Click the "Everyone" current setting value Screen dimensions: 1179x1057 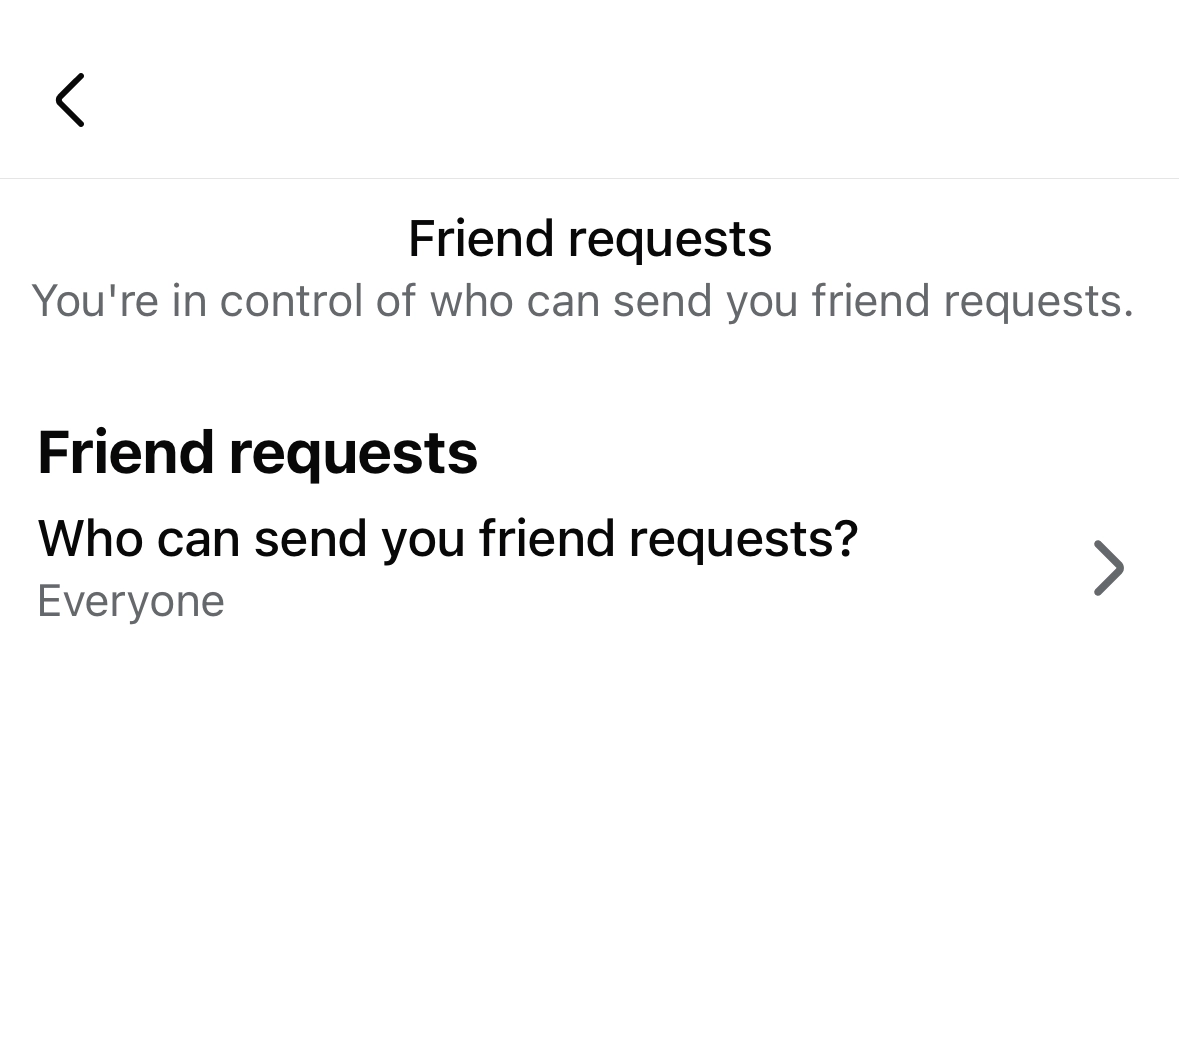131,601
